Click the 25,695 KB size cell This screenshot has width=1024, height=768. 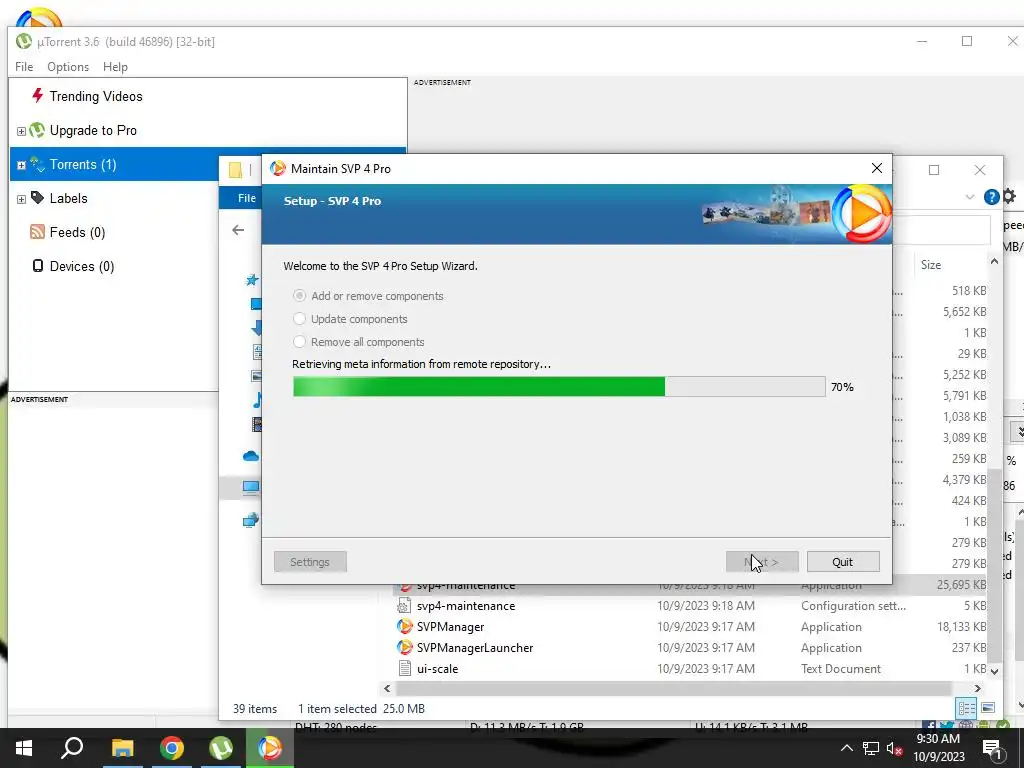pyautogui.click(x=961, y=584)
